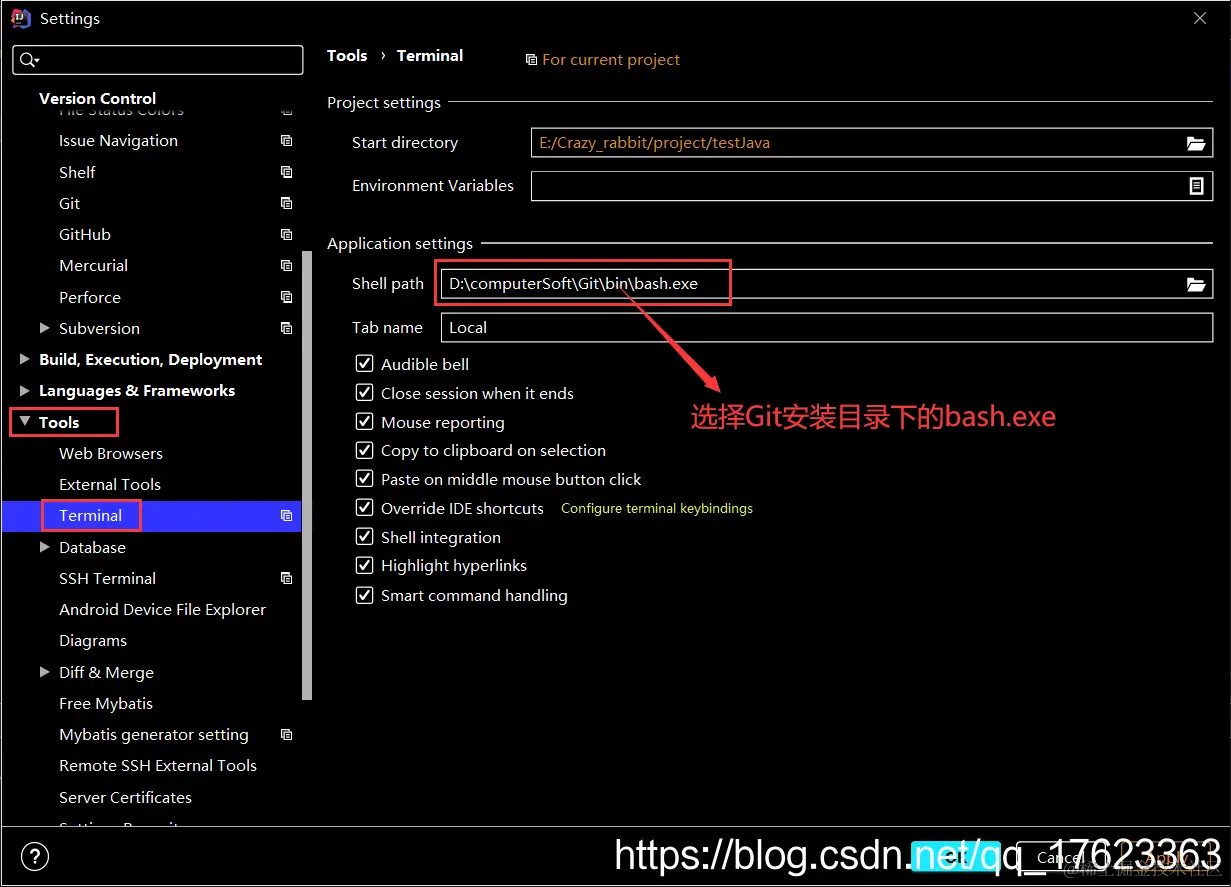Viewport: 1231px width, 887px height.
Task: Expand Languages & Frameworks section
Action: tap(25, 390)
